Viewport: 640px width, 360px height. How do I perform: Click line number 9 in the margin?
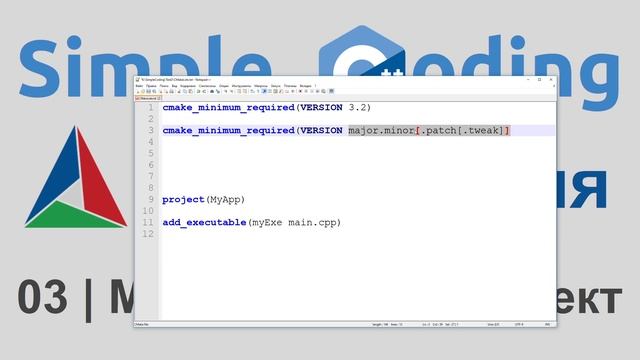click(151, 200)
